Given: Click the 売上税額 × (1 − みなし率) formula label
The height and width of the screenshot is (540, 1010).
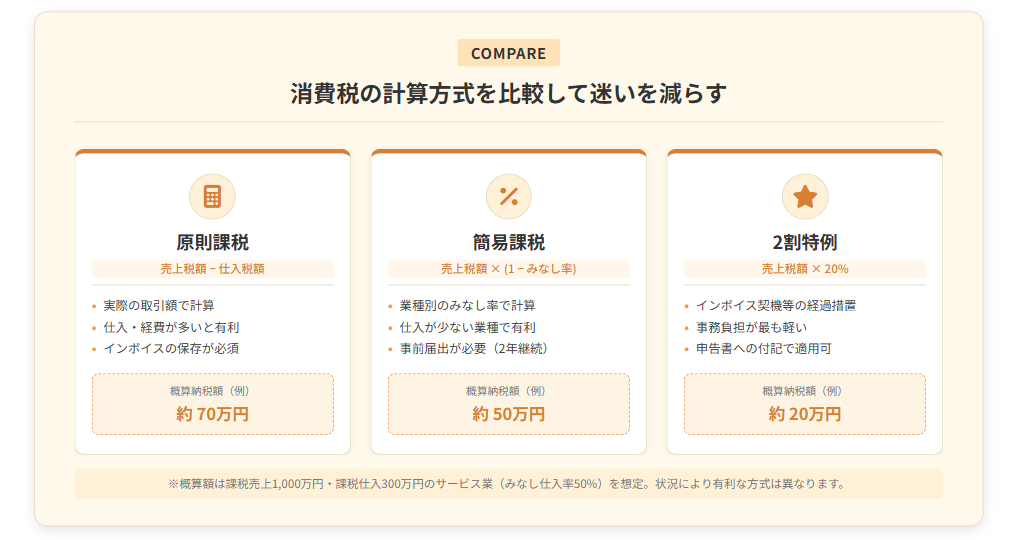Looking at the screenshot, I should [508, 269].
